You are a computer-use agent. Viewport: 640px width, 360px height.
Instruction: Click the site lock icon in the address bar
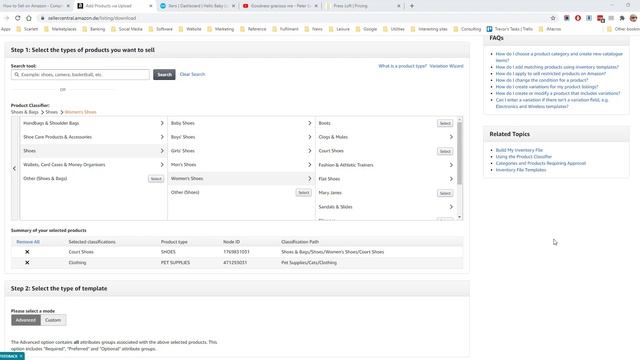coord(42,18)
